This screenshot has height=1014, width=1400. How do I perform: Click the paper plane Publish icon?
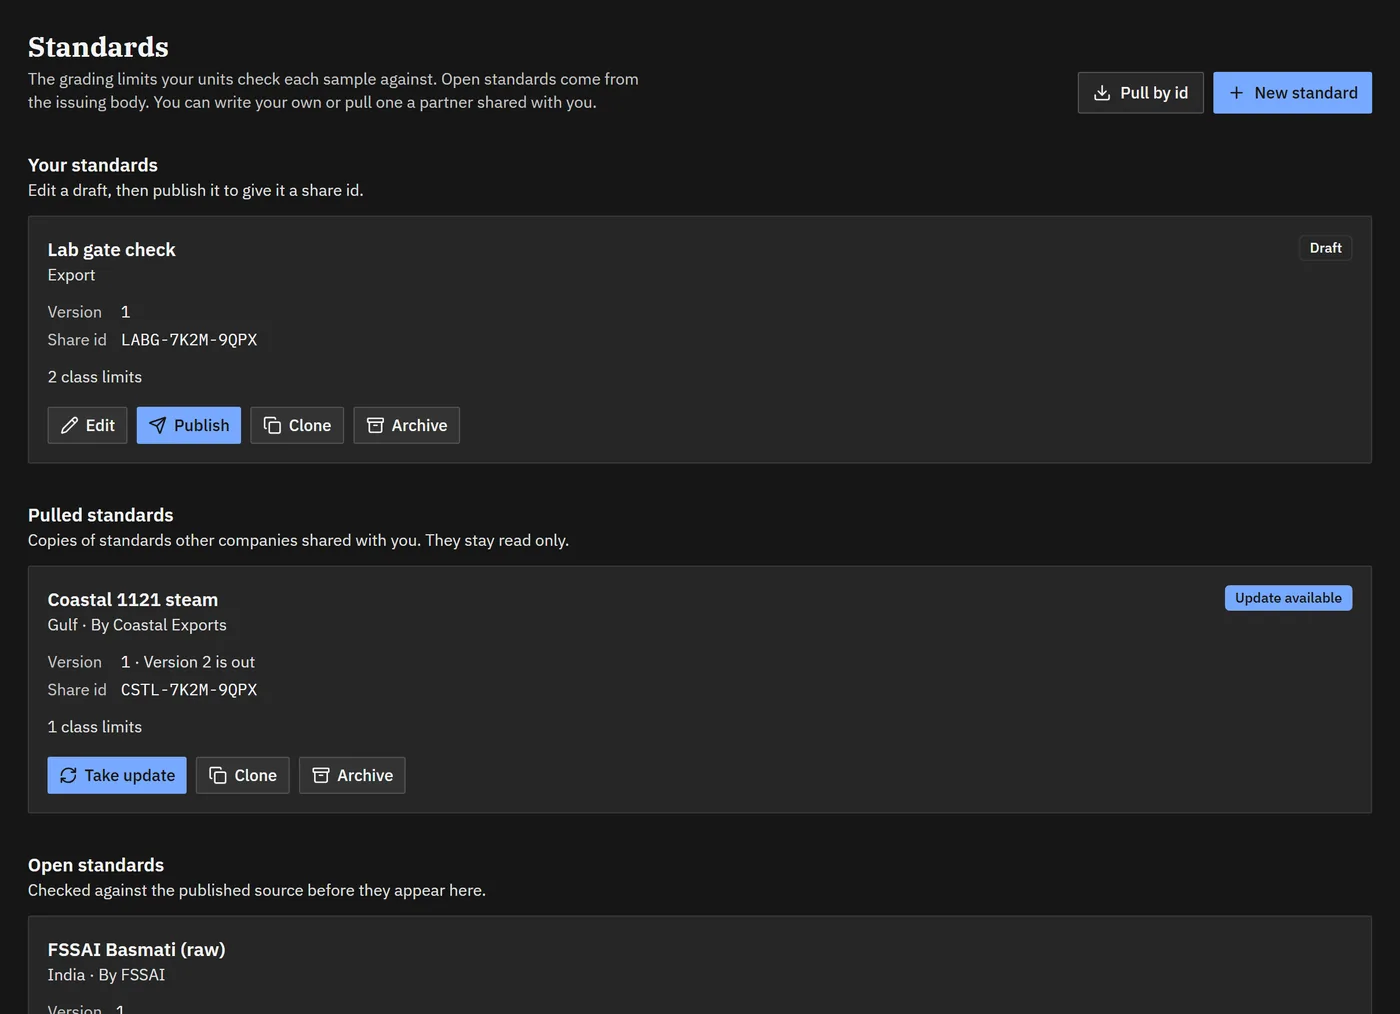click(158, 426)
